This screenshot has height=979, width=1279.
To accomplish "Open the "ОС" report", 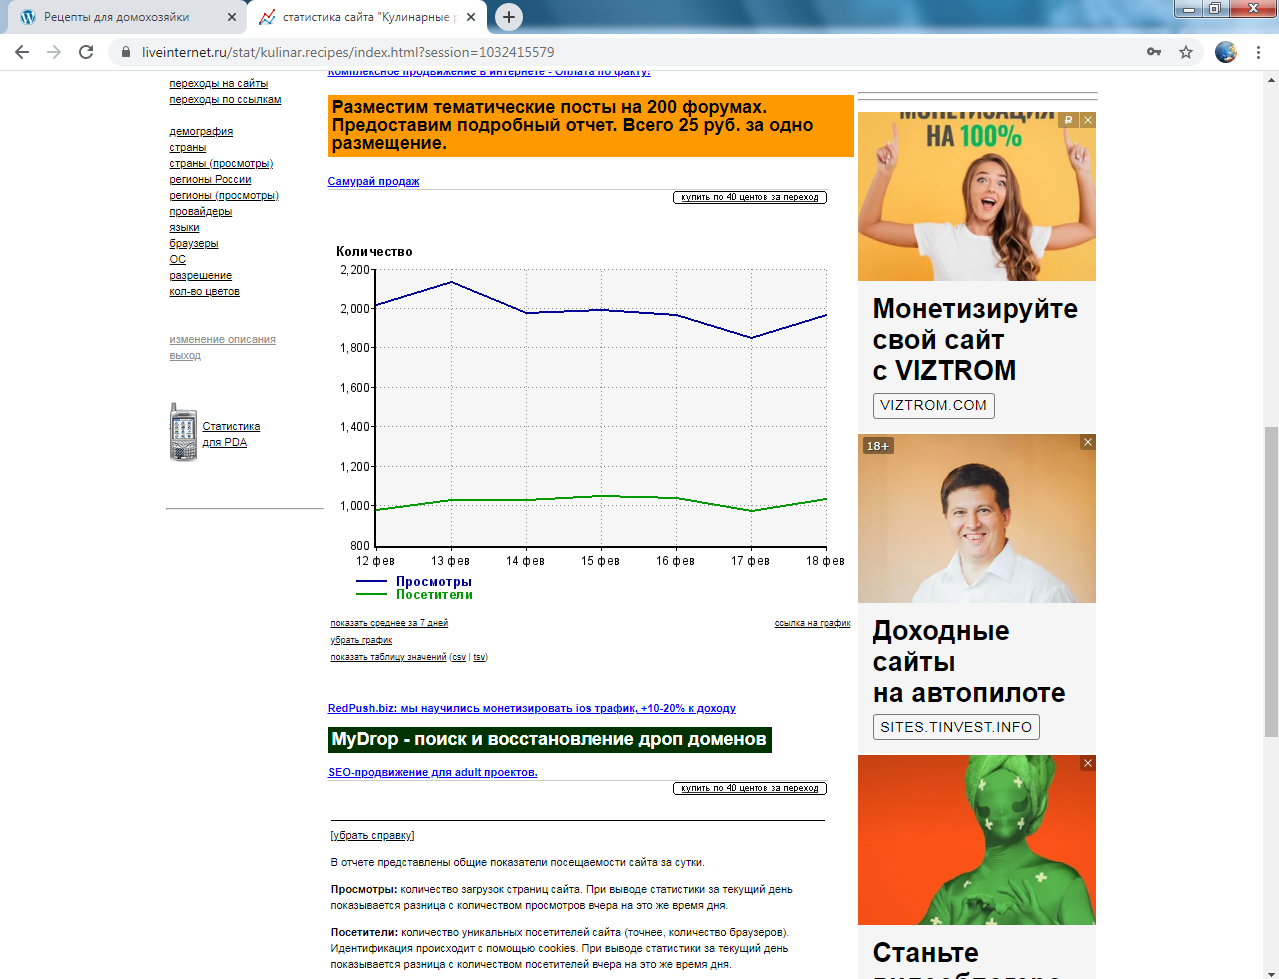I will coord(177,260).
